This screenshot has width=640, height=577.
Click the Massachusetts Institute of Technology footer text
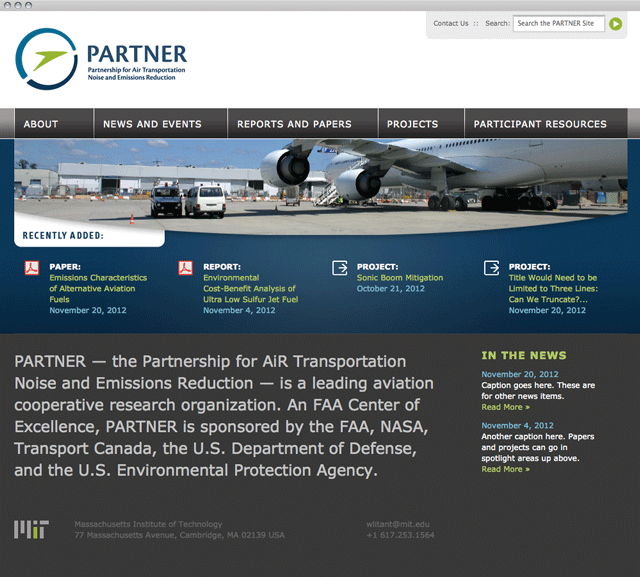click(148, 524)
